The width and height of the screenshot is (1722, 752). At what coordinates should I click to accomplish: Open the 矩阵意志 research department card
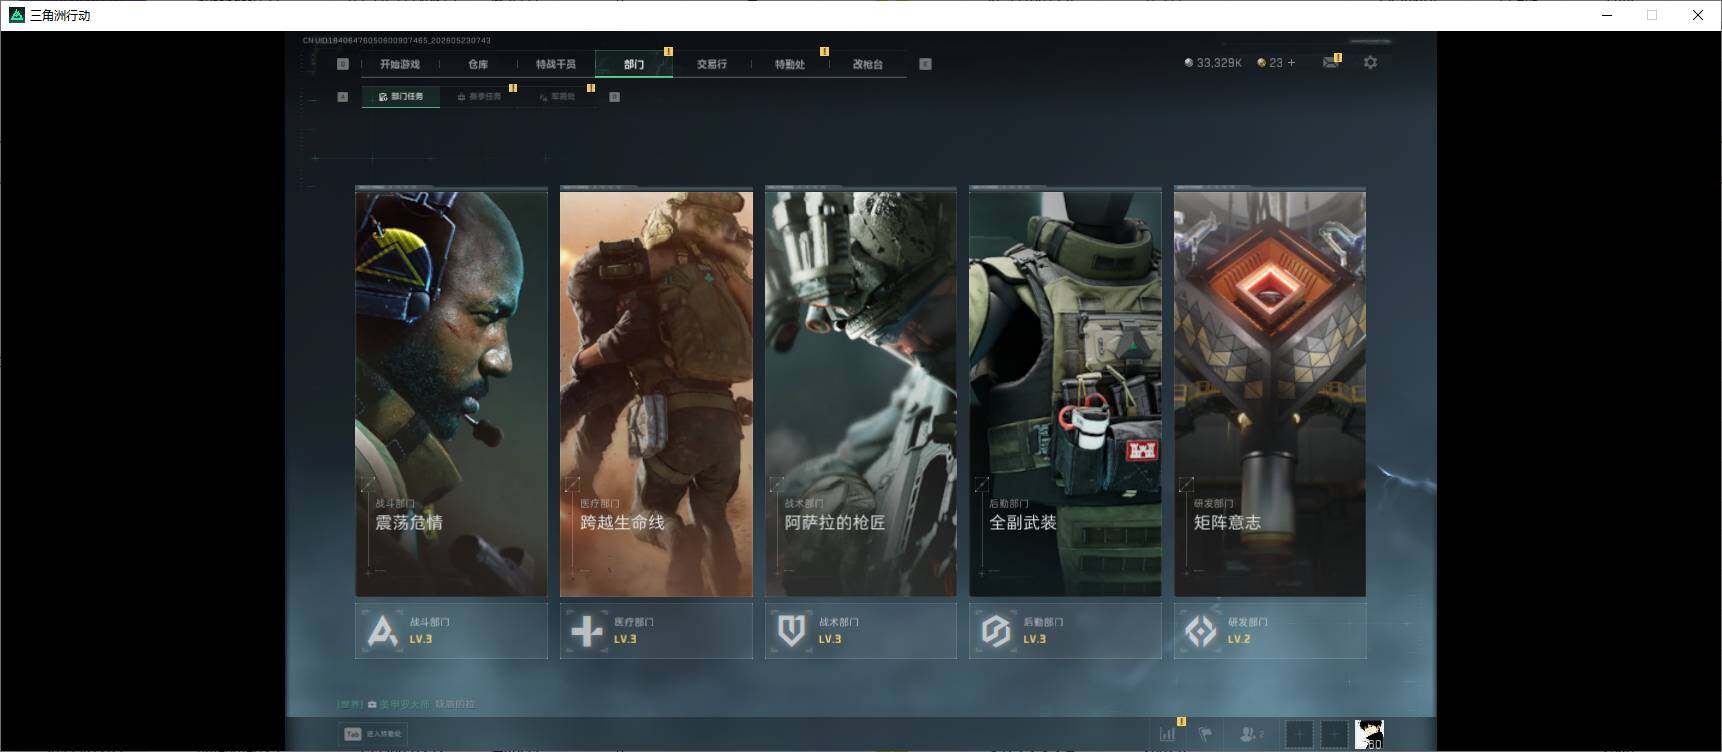click(x=1270, y=393)
